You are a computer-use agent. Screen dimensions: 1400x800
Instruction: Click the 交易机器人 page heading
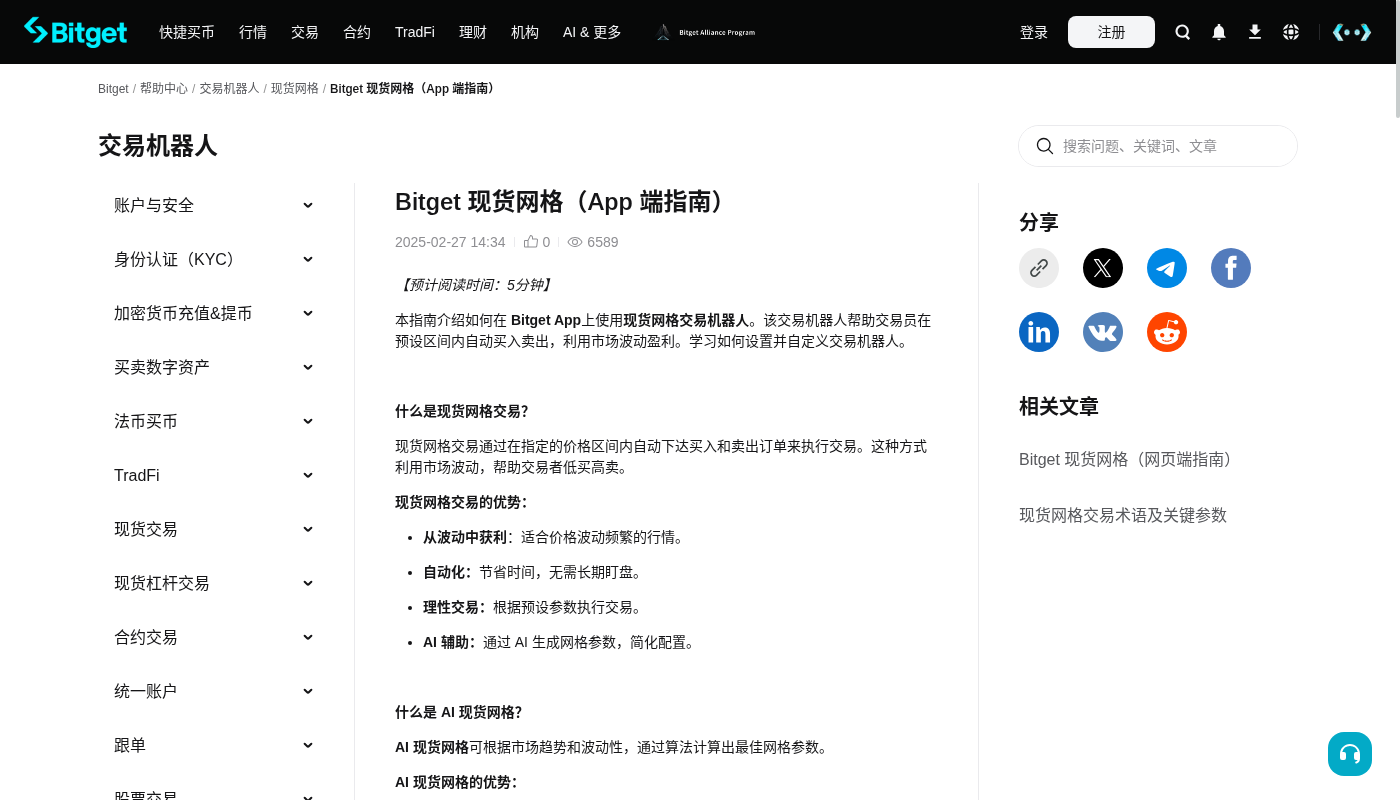158,146
